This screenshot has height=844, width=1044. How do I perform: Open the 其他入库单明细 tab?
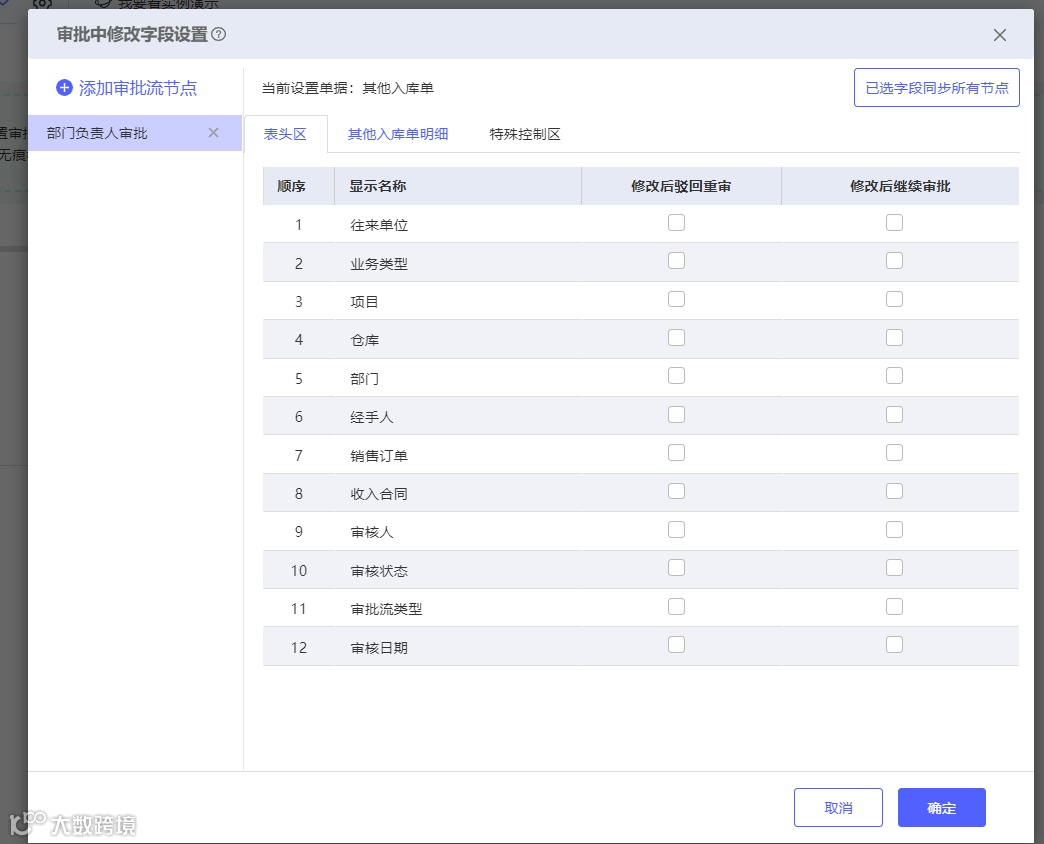point(397,134)
